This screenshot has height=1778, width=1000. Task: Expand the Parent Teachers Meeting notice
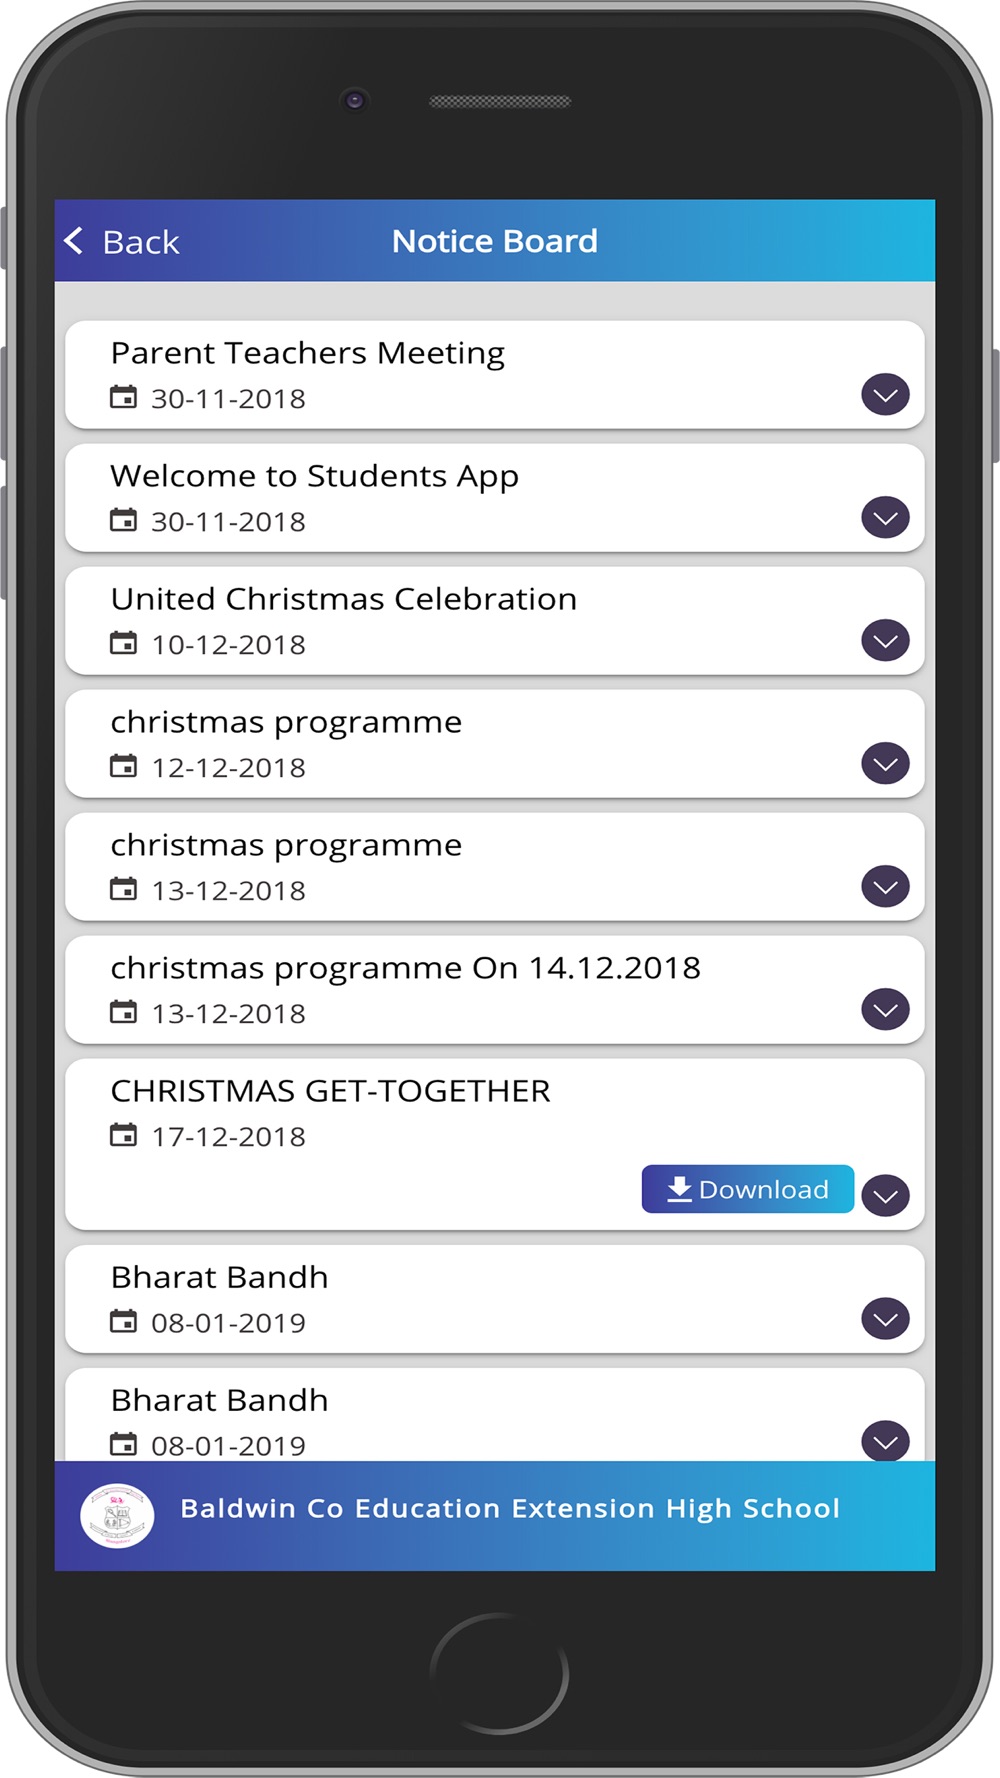click(885, 395)
